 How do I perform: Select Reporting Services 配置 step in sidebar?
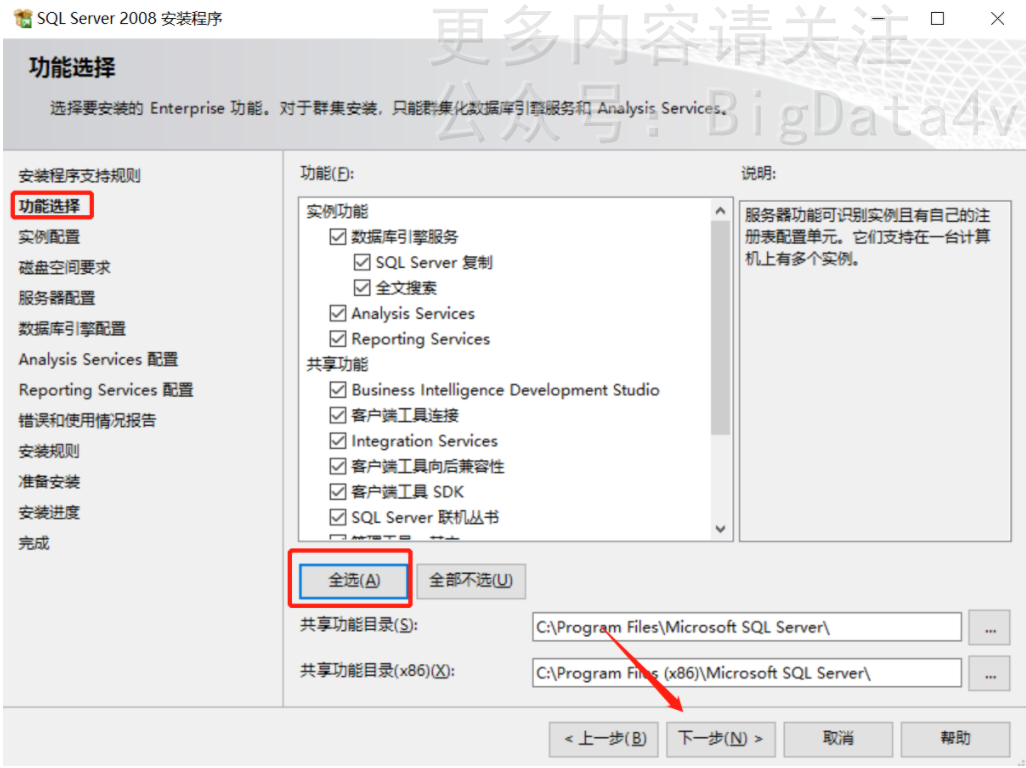pyautogui.click(x=106, y=390)
